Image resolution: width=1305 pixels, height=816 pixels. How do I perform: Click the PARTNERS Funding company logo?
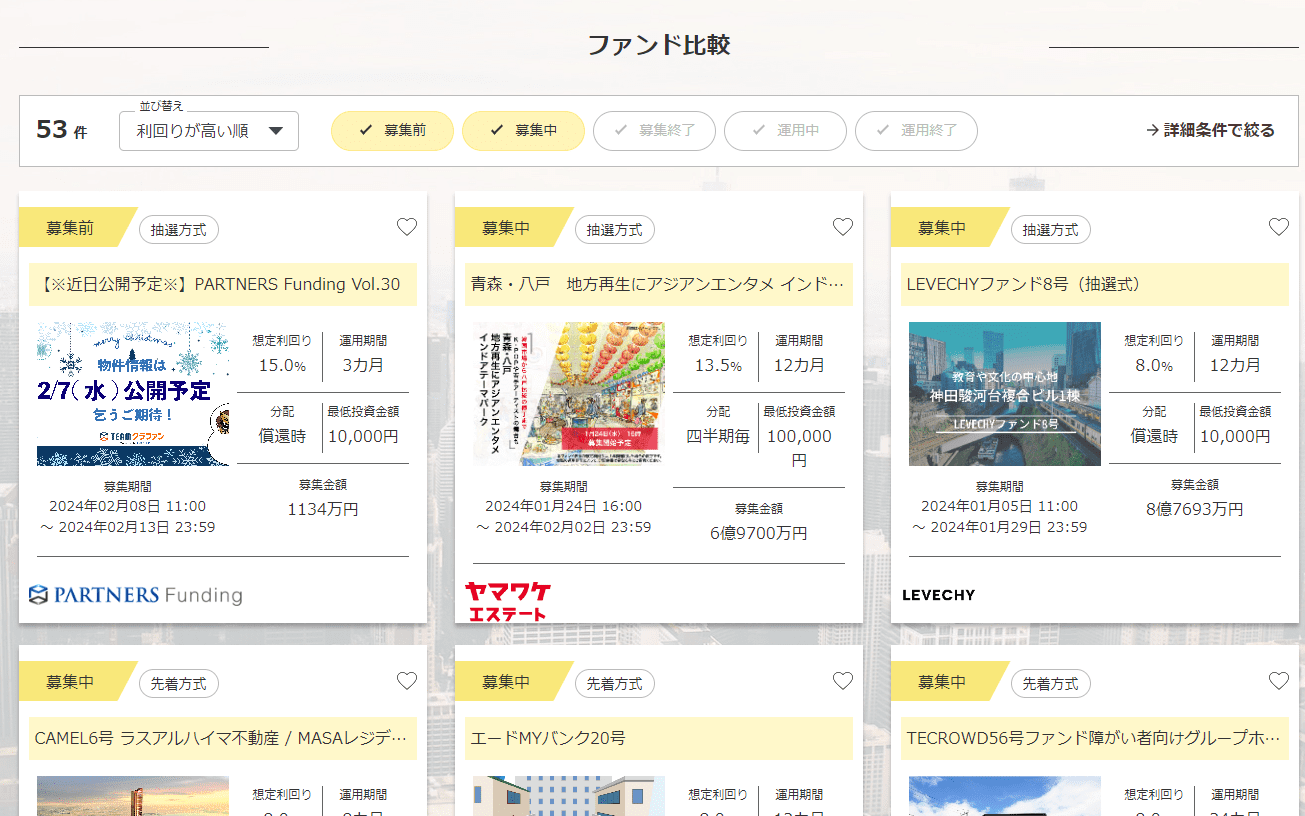(x=136, y=595)
